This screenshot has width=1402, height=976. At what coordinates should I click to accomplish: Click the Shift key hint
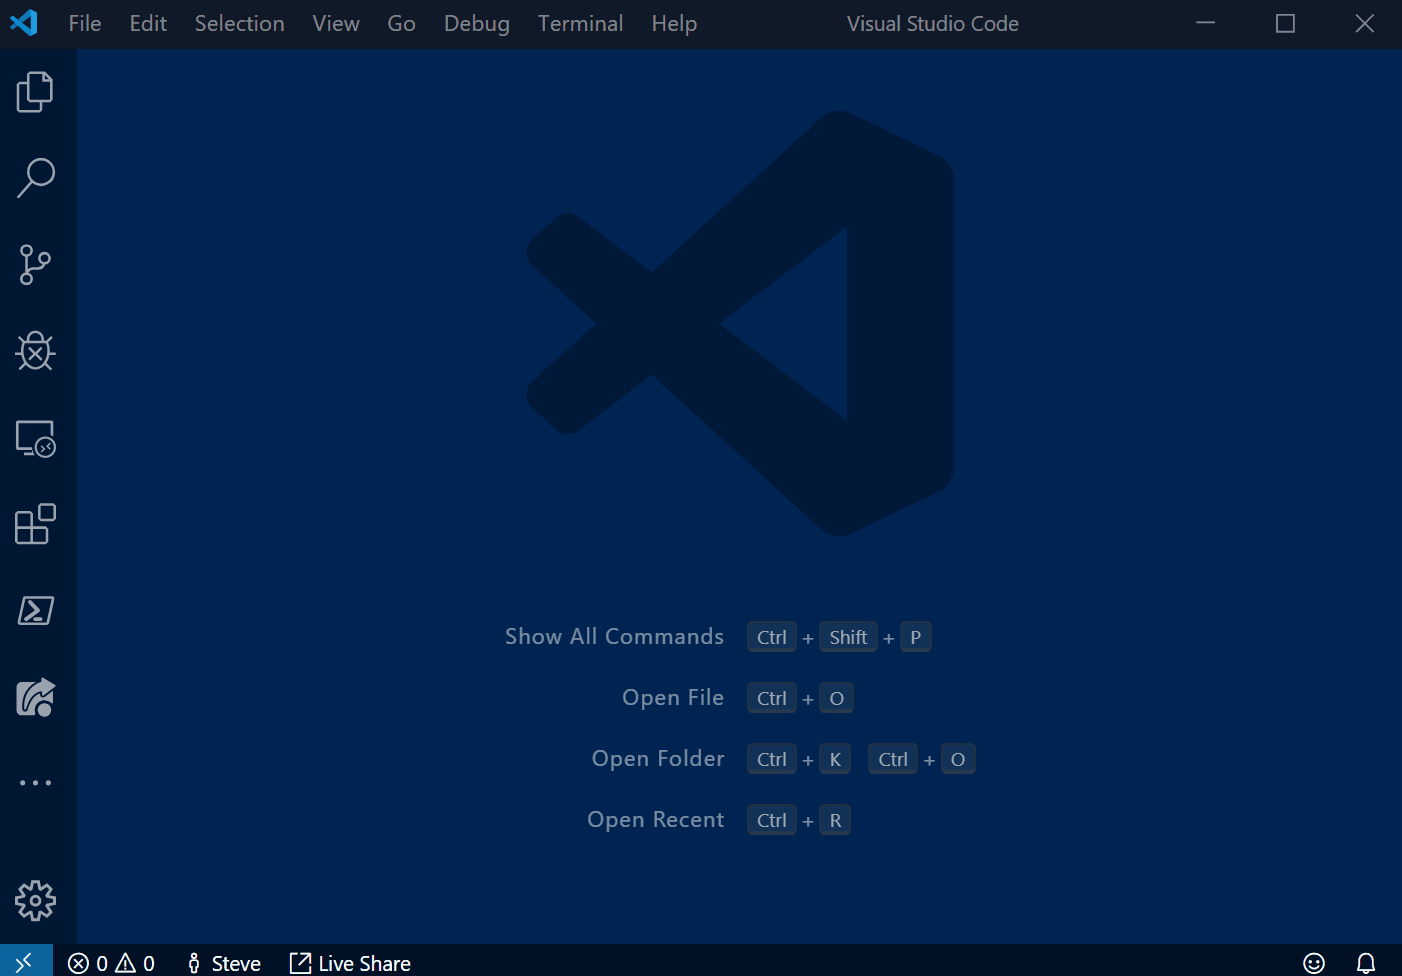(x=848, y=637)
